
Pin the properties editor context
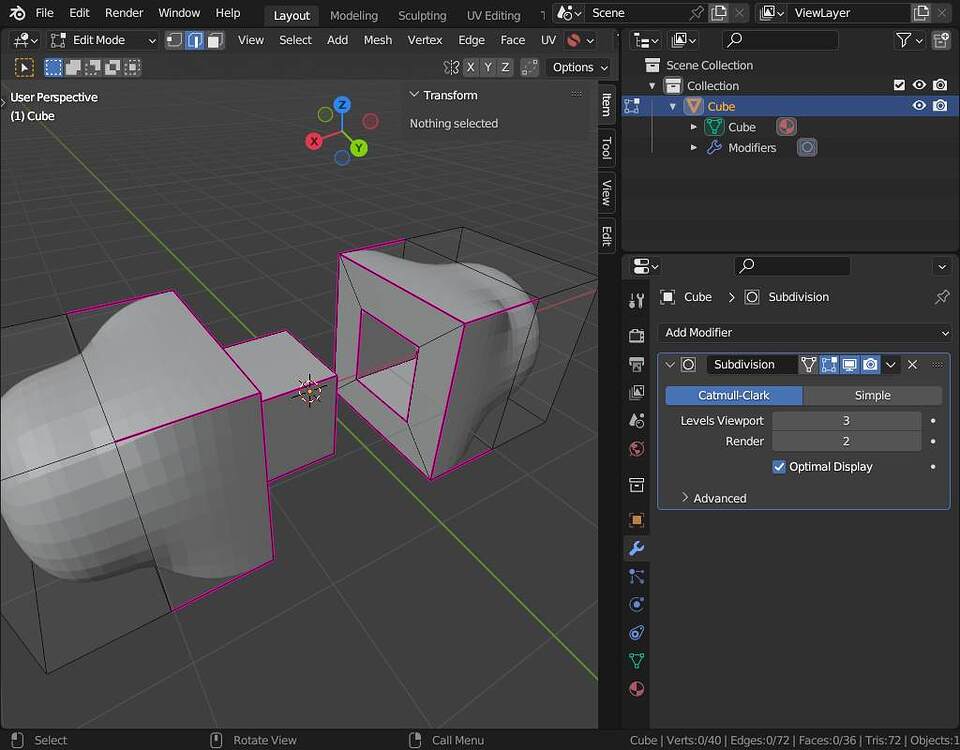(x=942, y=297)
